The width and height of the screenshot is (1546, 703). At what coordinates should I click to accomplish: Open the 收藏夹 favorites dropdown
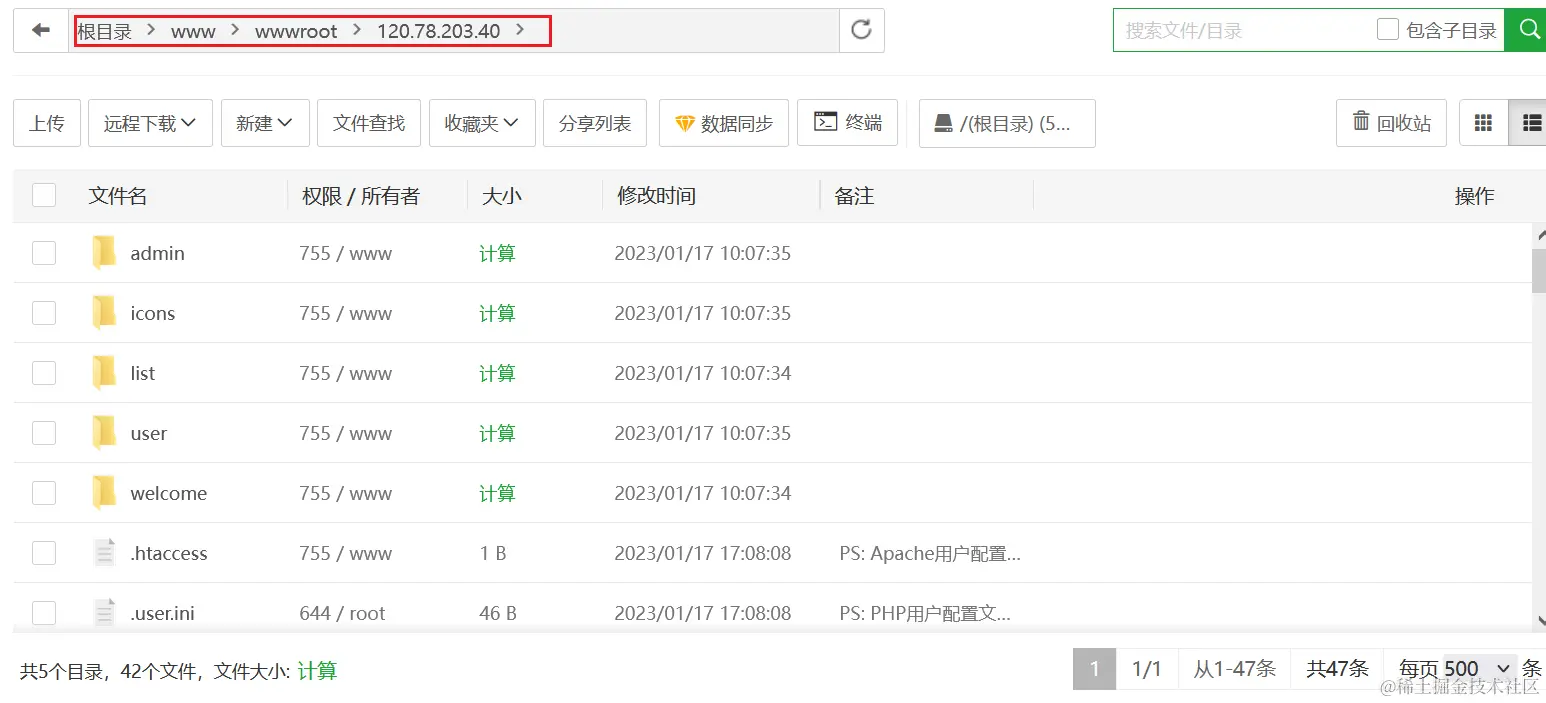(x=482, y=123)
